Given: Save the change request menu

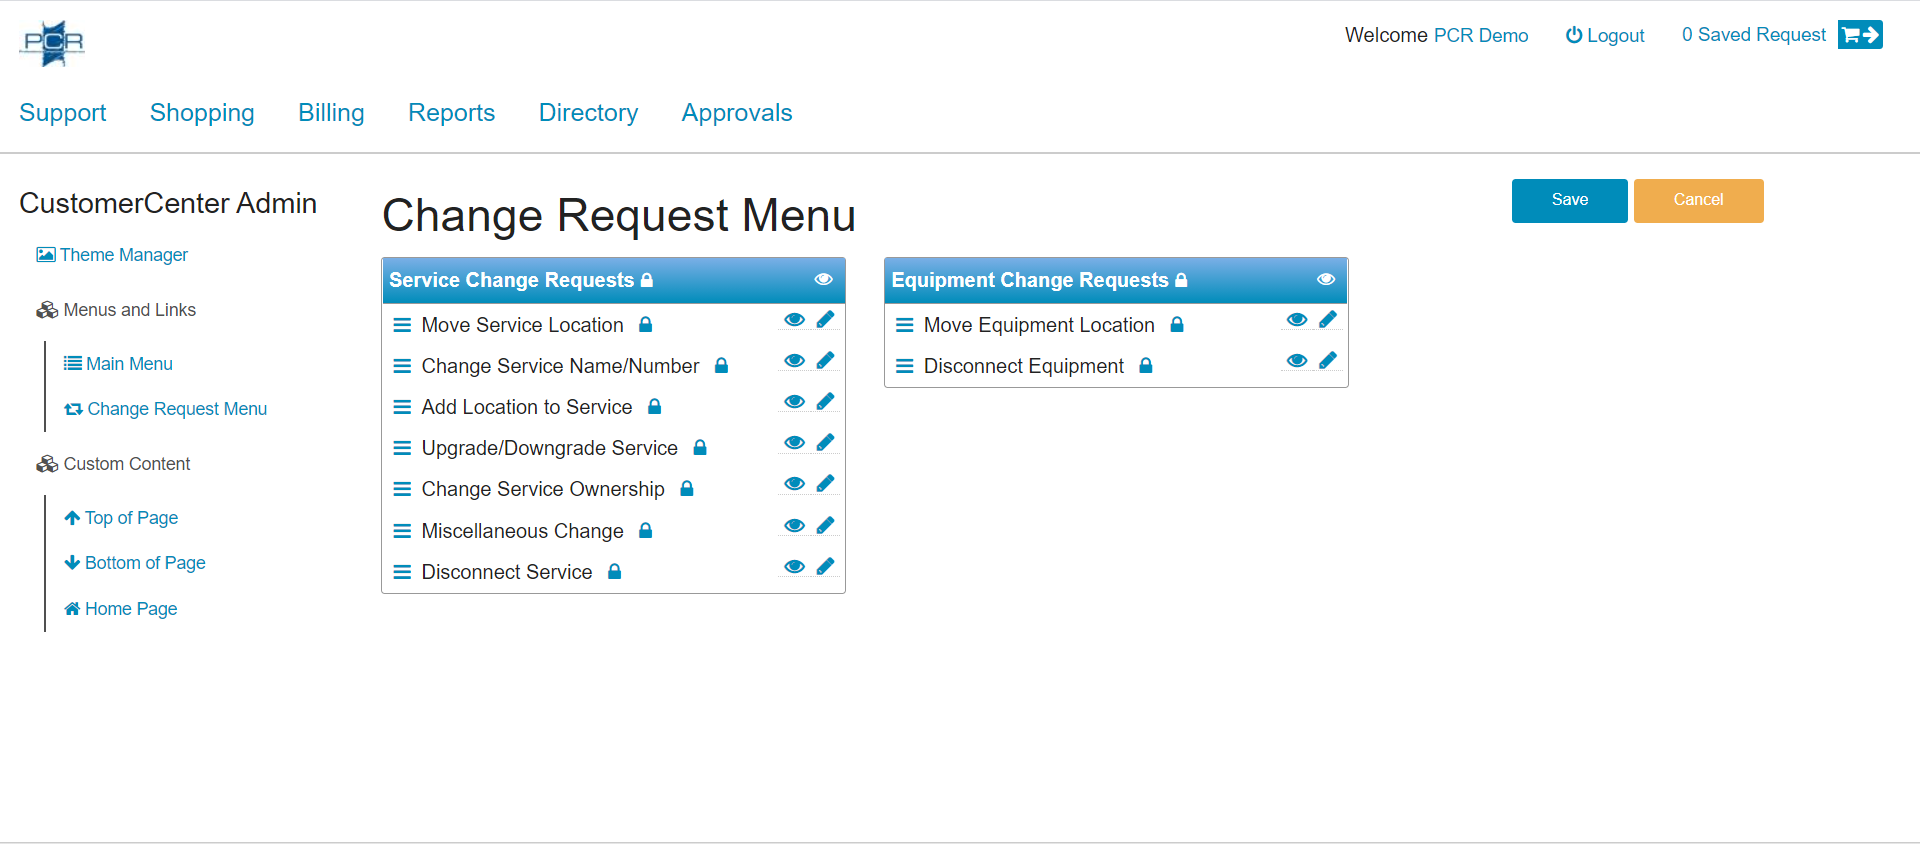Looking at the screenshot, I should [x=1568, y=200].
